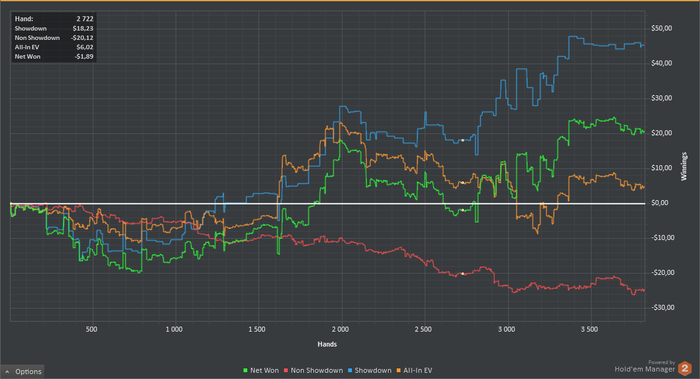Click the 1 000 hands axis label
Screen dimensions: 700x379
pos(174,329)
